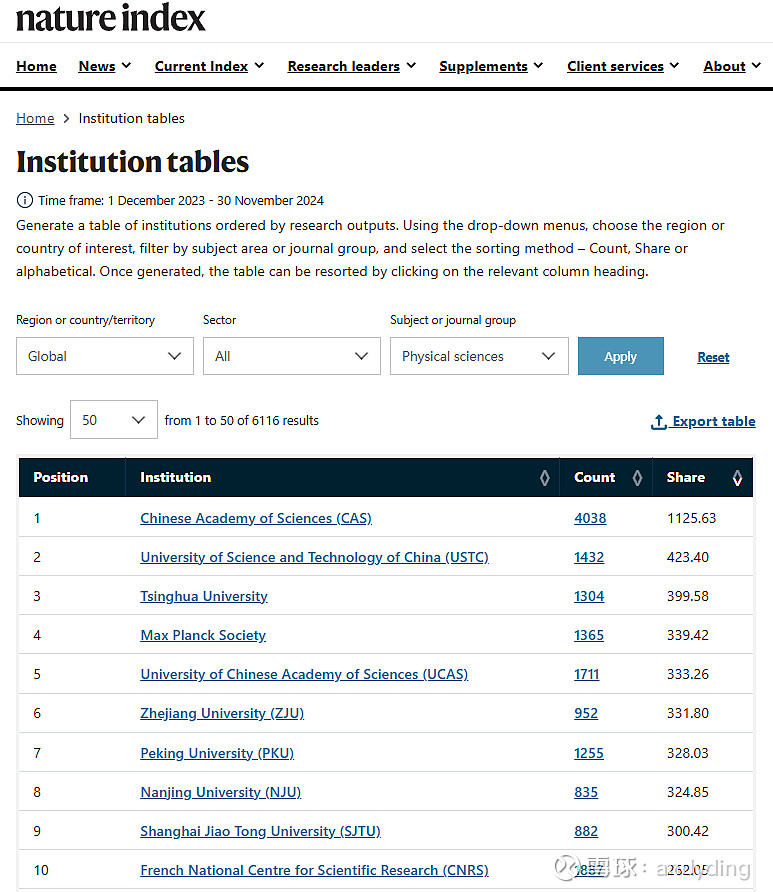Click Tsinghua University count 1304

click(x=589, y=596)
